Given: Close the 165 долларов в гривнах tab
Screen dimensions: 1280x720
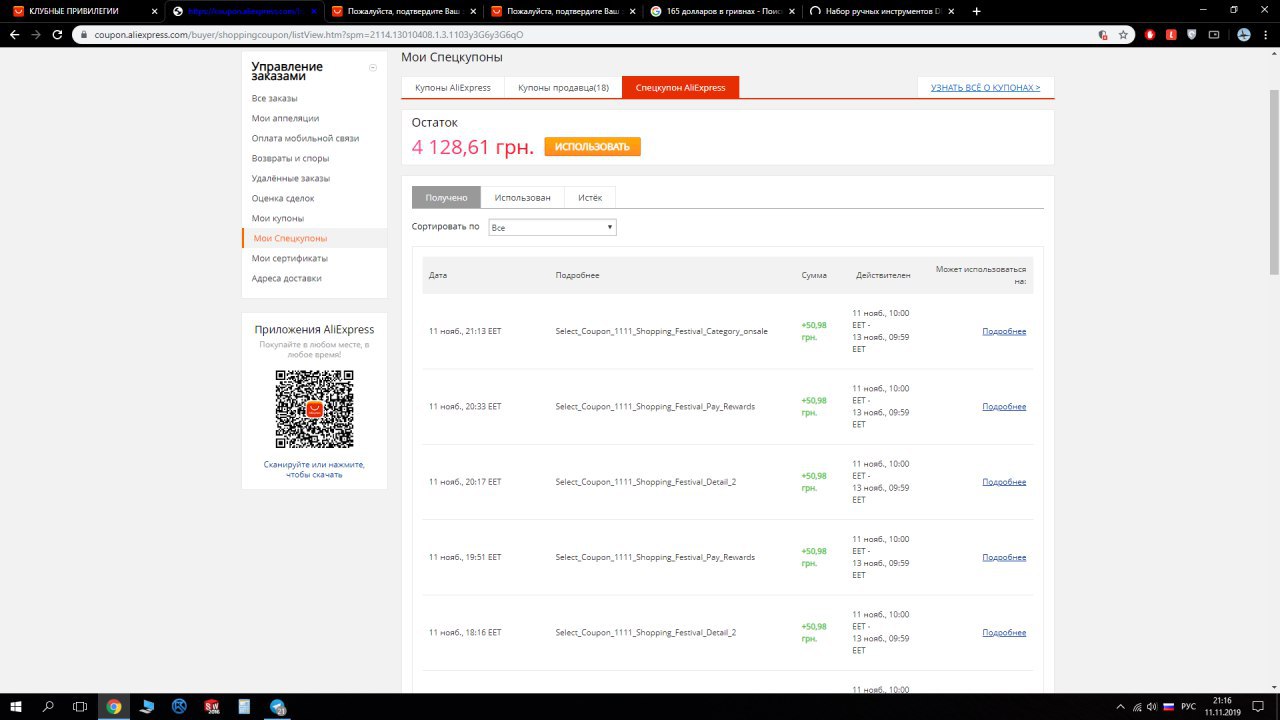Looking at the screenshot, I should tap(791, 11).
